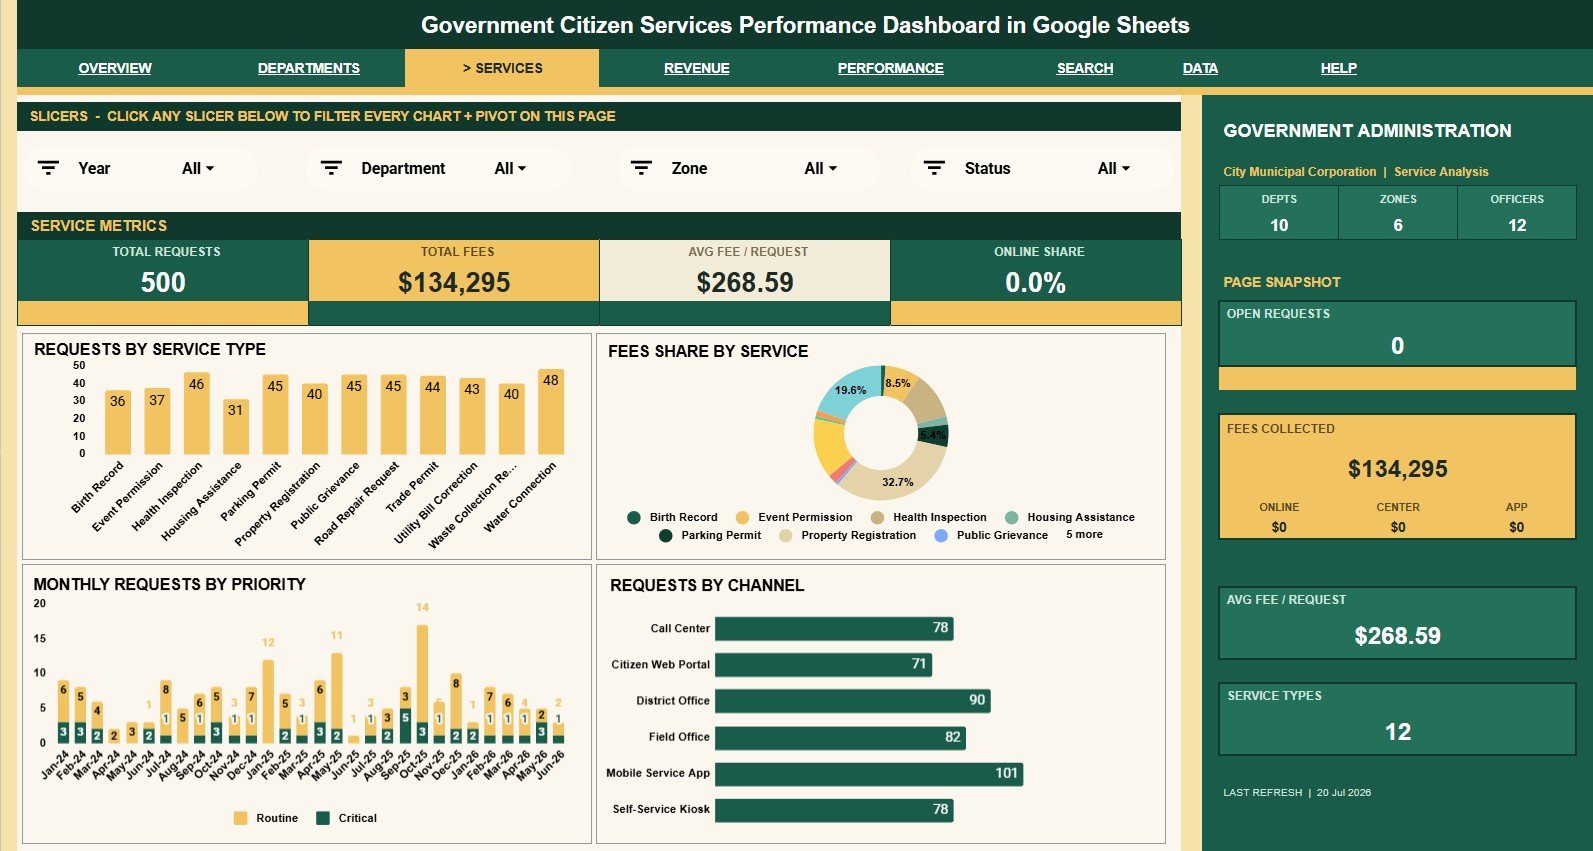Click the Housing Assistance bar showing 31
1593x851 pixels.
click(x=235, y=427)
